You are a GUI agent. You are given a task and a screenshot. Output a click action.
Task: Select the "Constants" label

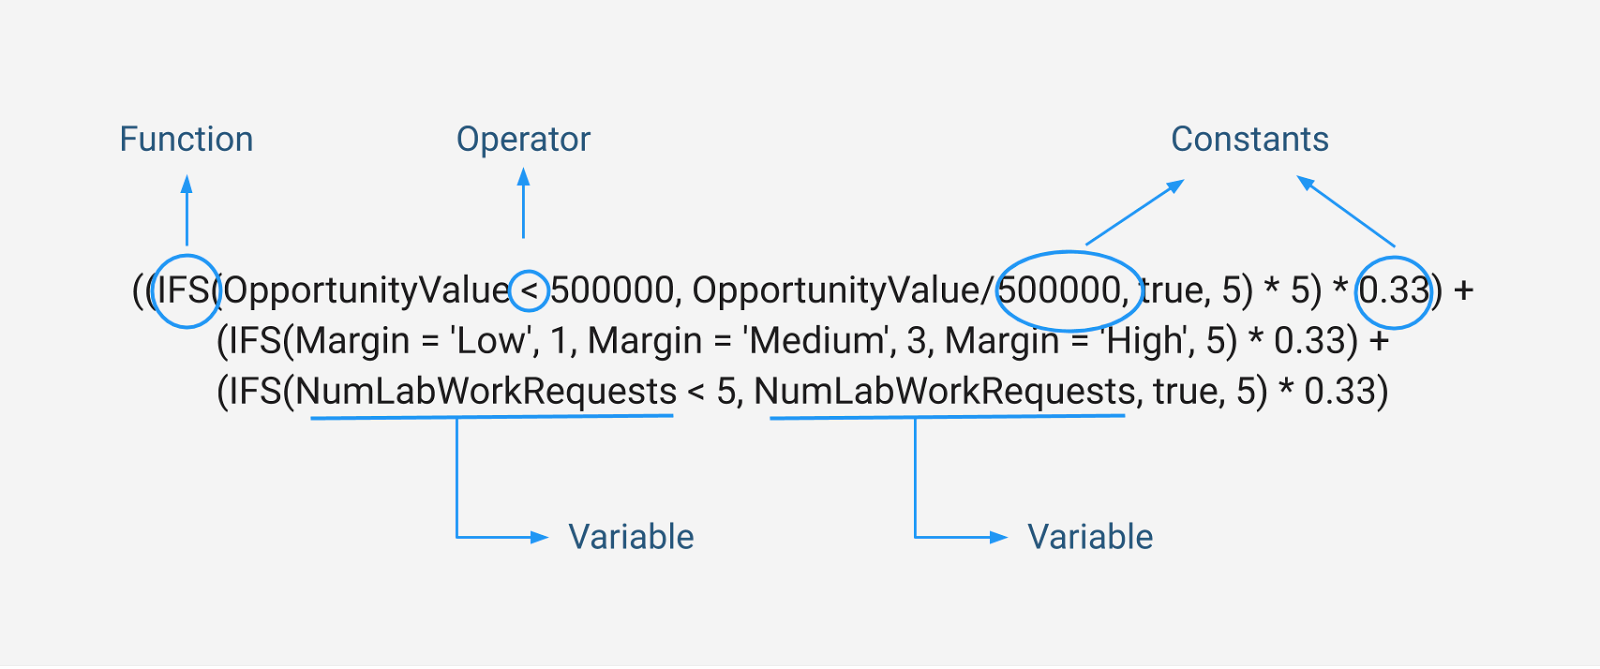click(x=1249, y=139)
